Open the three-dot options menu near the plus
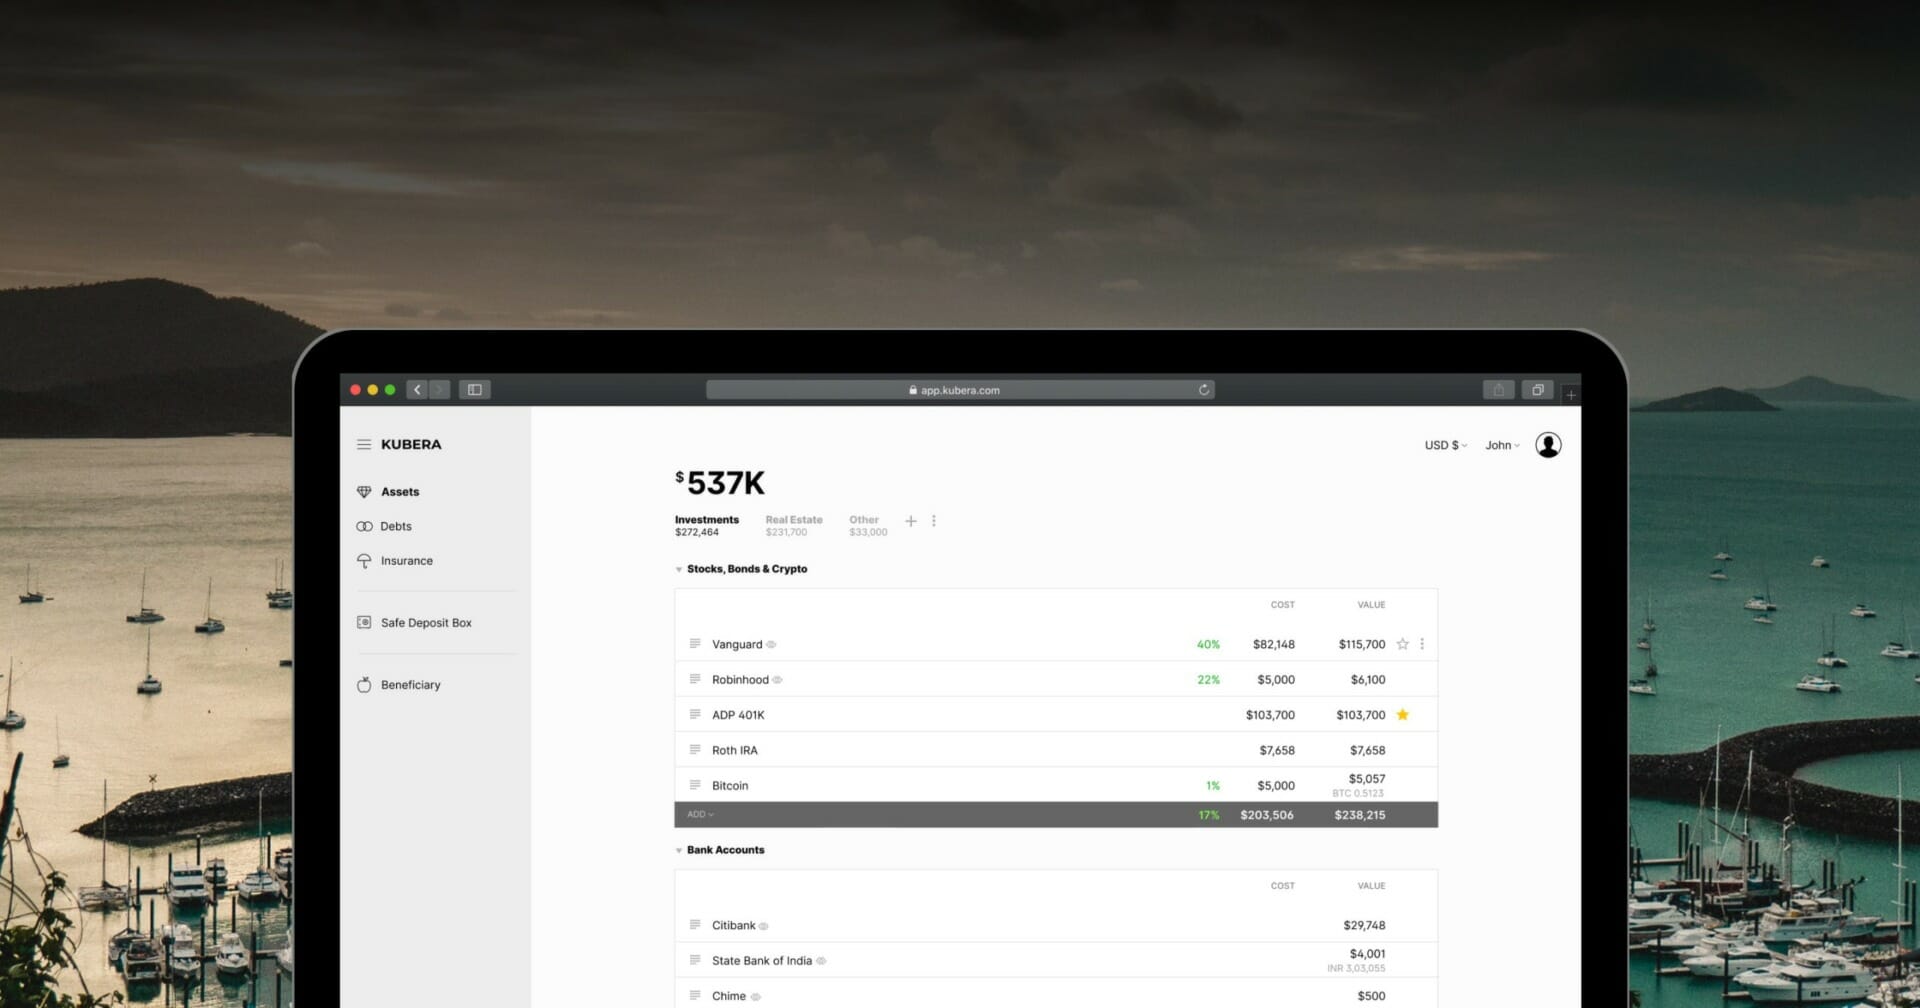Image resolution: width=1920 pixels, height=1008 pixels. click(934, 521)
